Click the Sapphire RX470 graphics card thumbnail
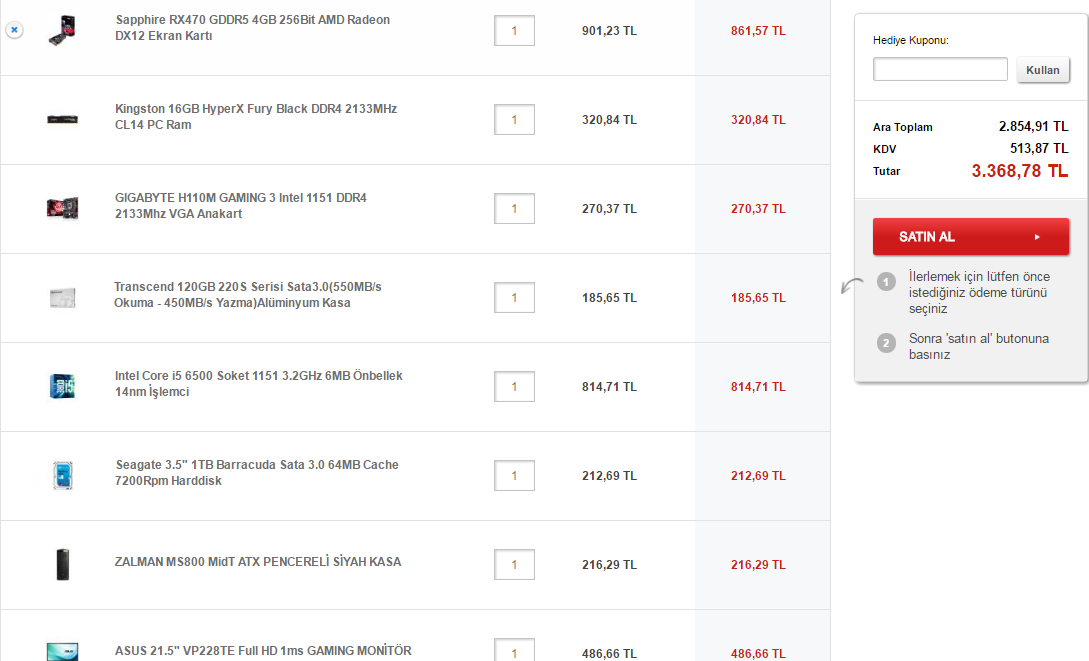 [x=62, y=29]
